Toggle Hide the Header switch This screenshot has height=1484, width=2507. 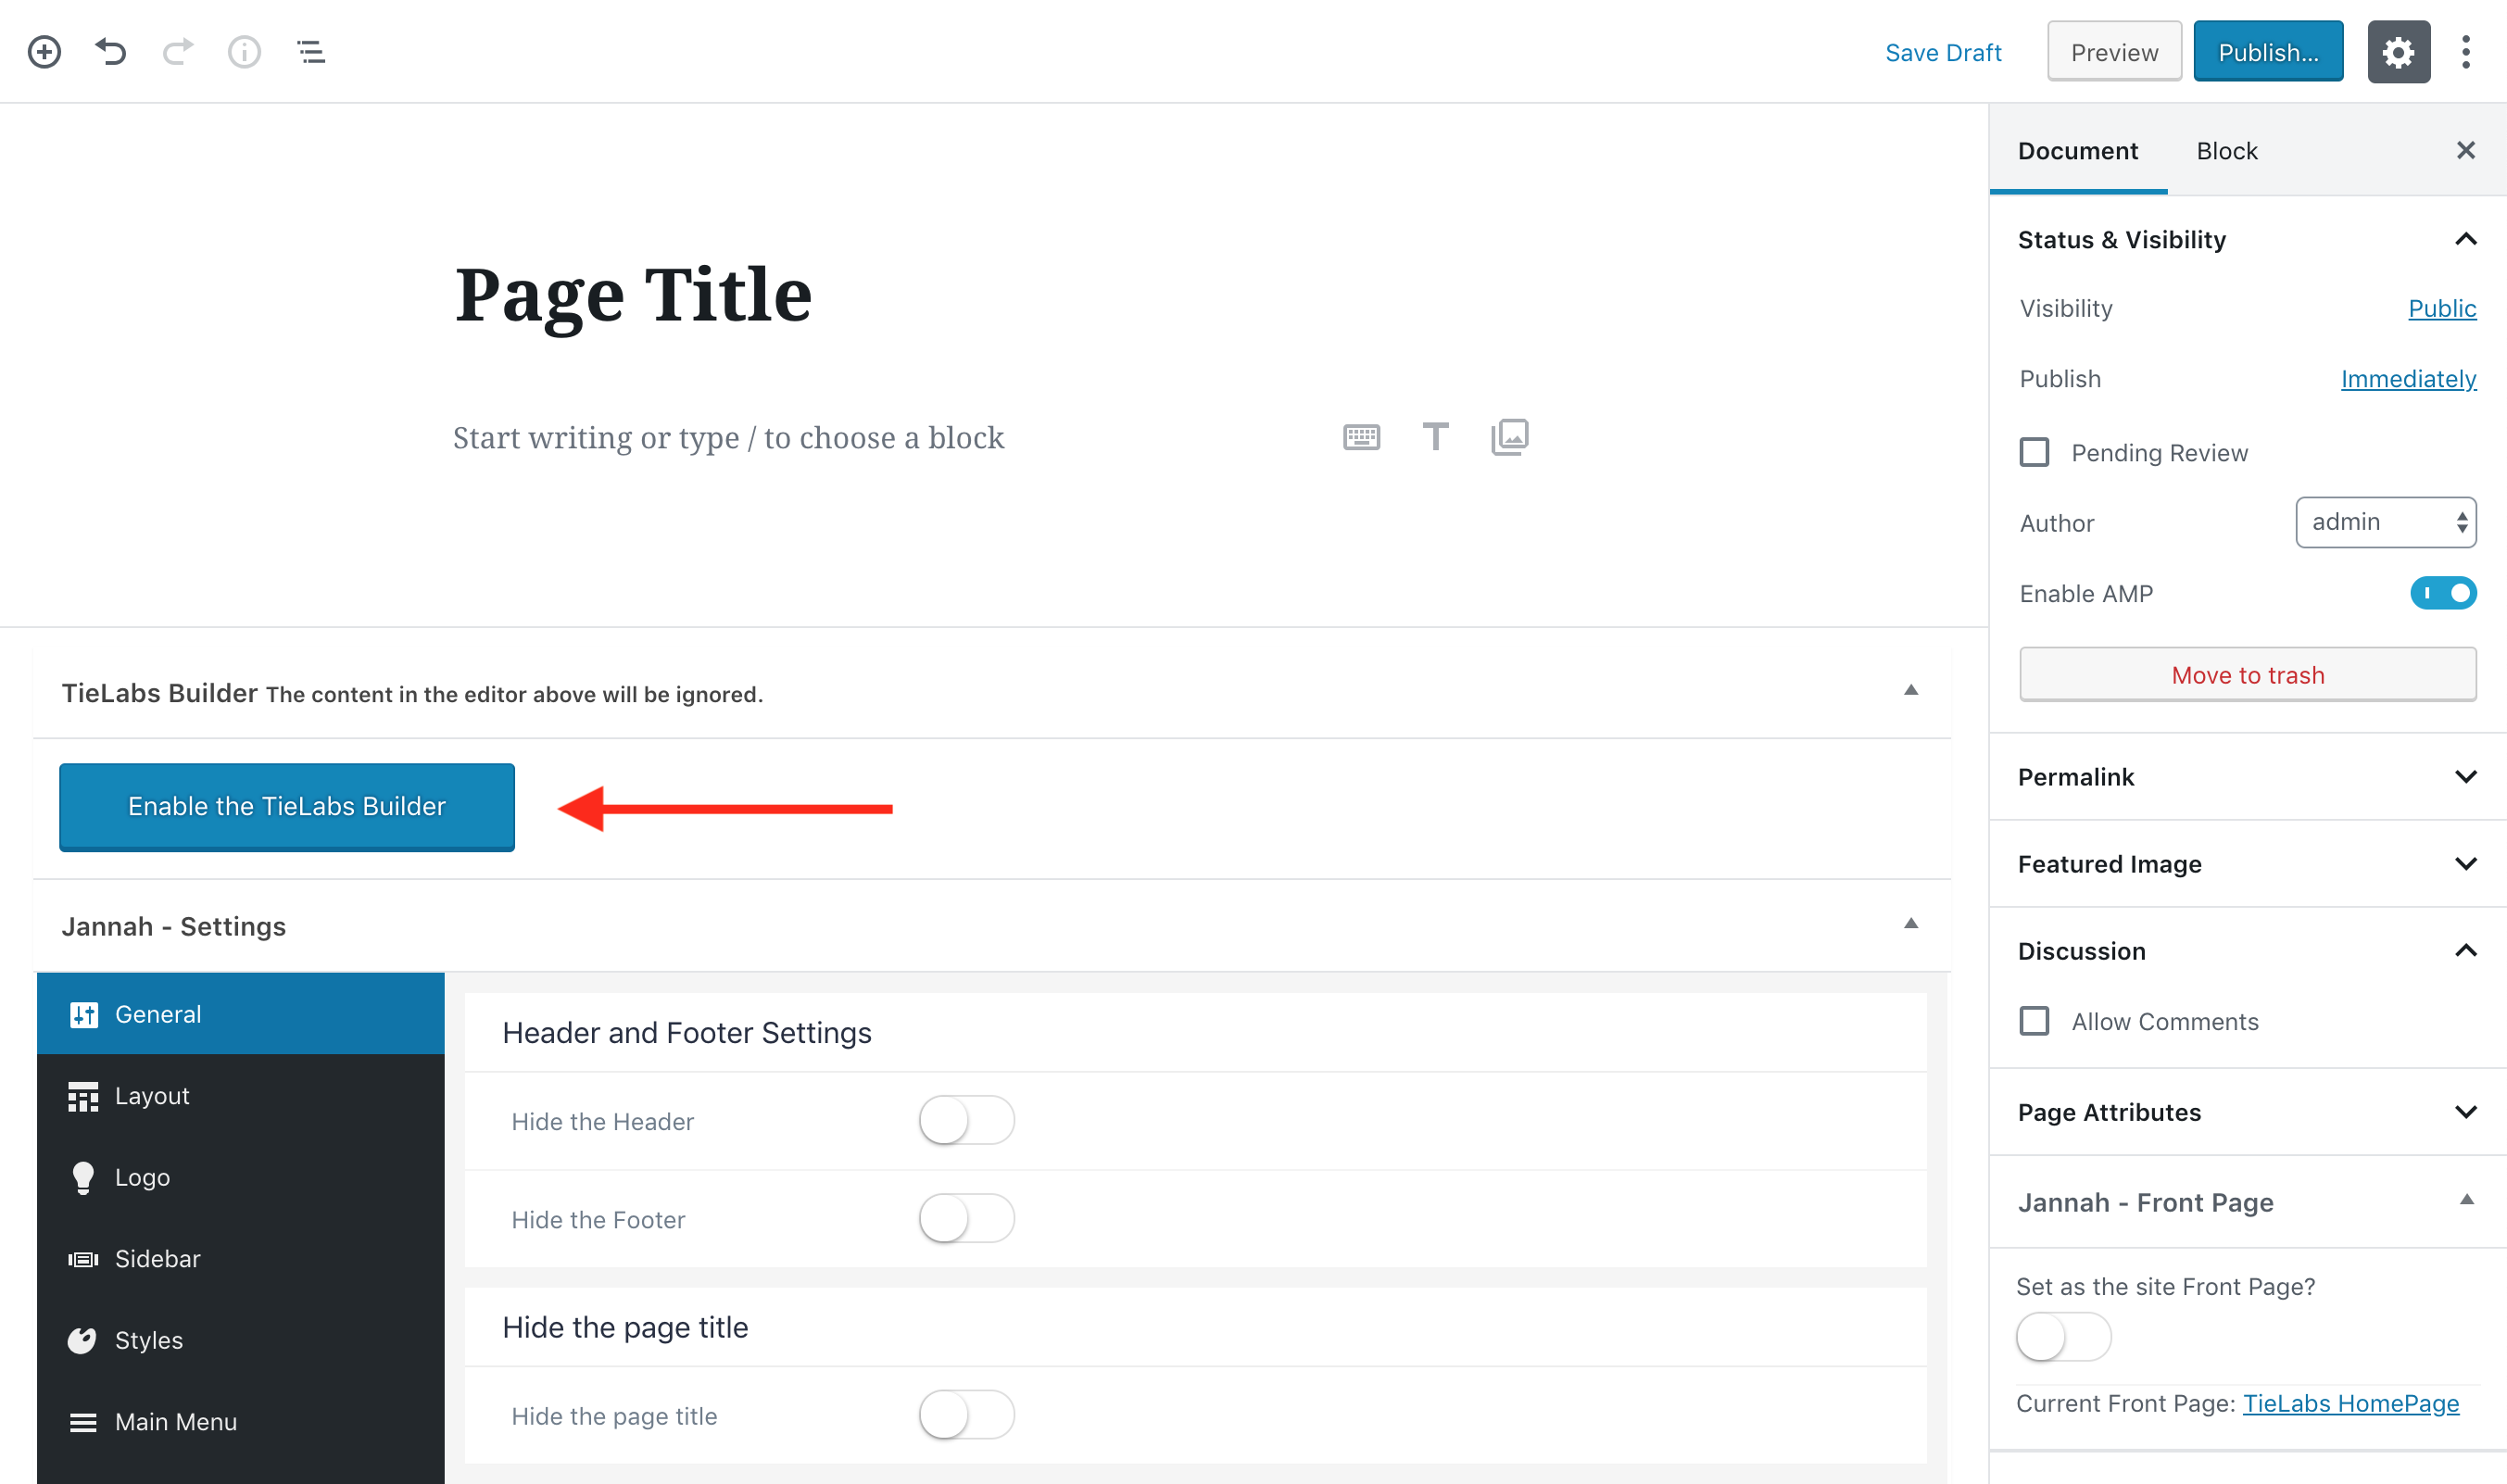click(966, 1121)
